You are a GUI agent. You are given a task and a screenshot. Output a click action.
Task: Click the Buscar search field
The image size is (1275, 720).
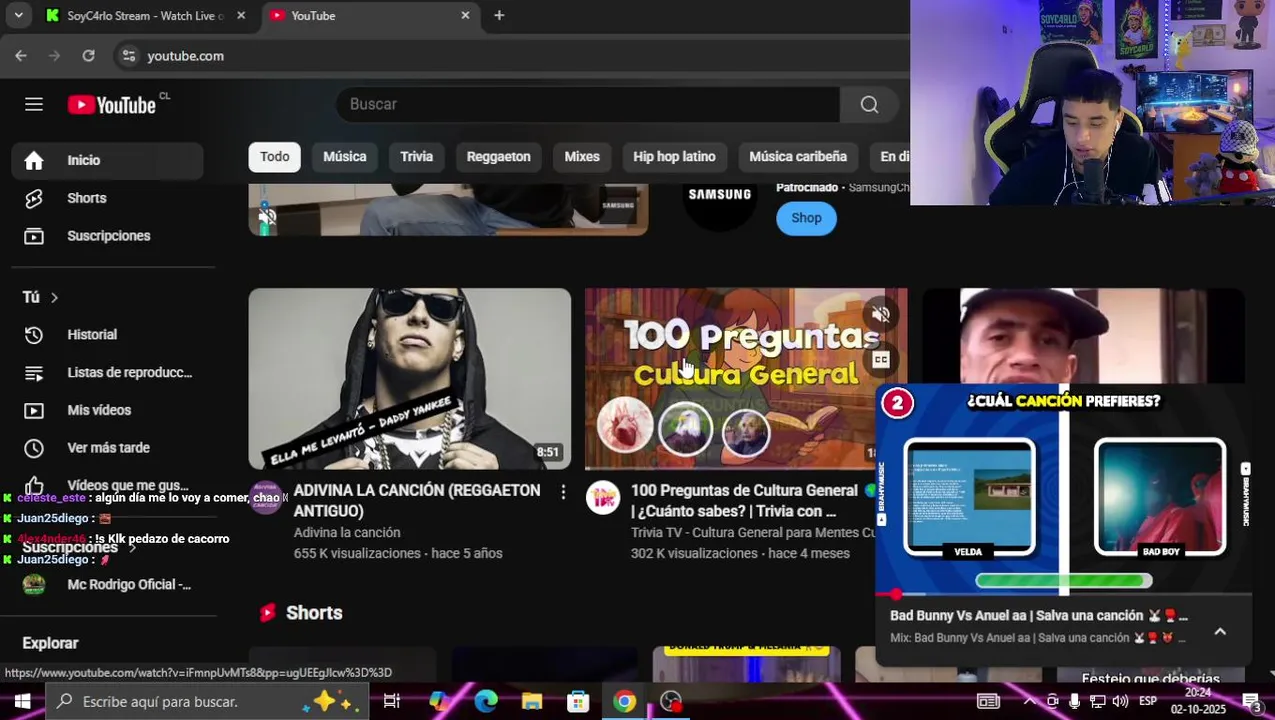point(588,104)
